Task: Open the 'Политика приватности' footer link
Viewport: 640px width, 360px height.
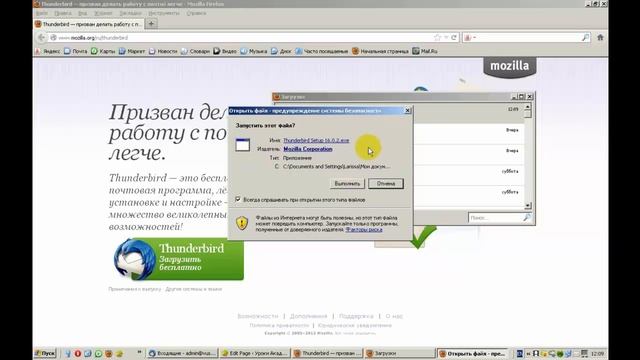Action: [279, 326]
